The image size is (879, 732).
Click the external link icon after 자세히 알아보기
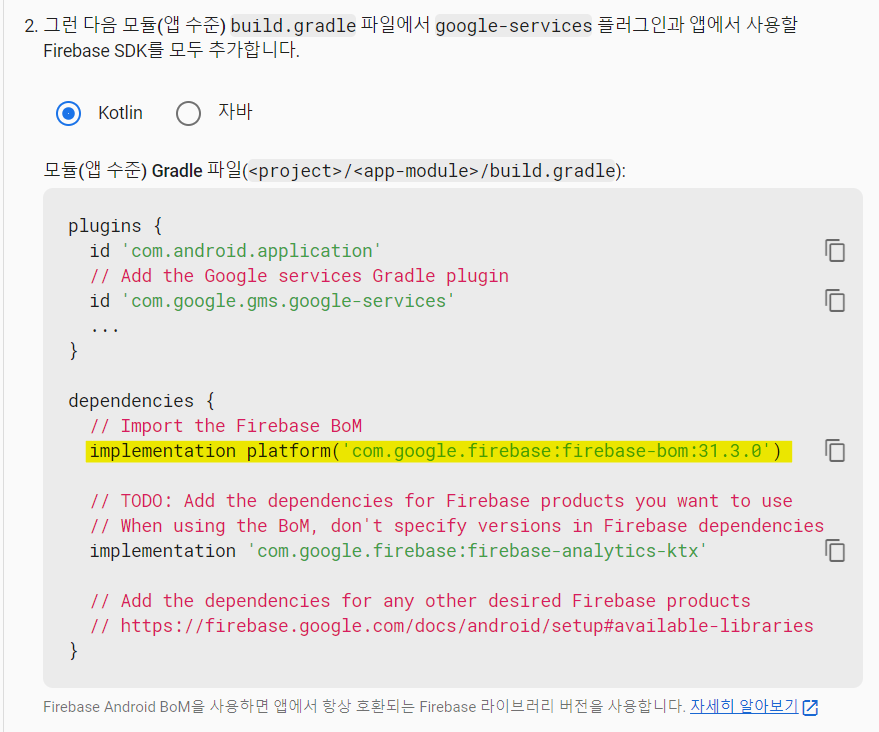pyautogui.click(x=810, y=707)
